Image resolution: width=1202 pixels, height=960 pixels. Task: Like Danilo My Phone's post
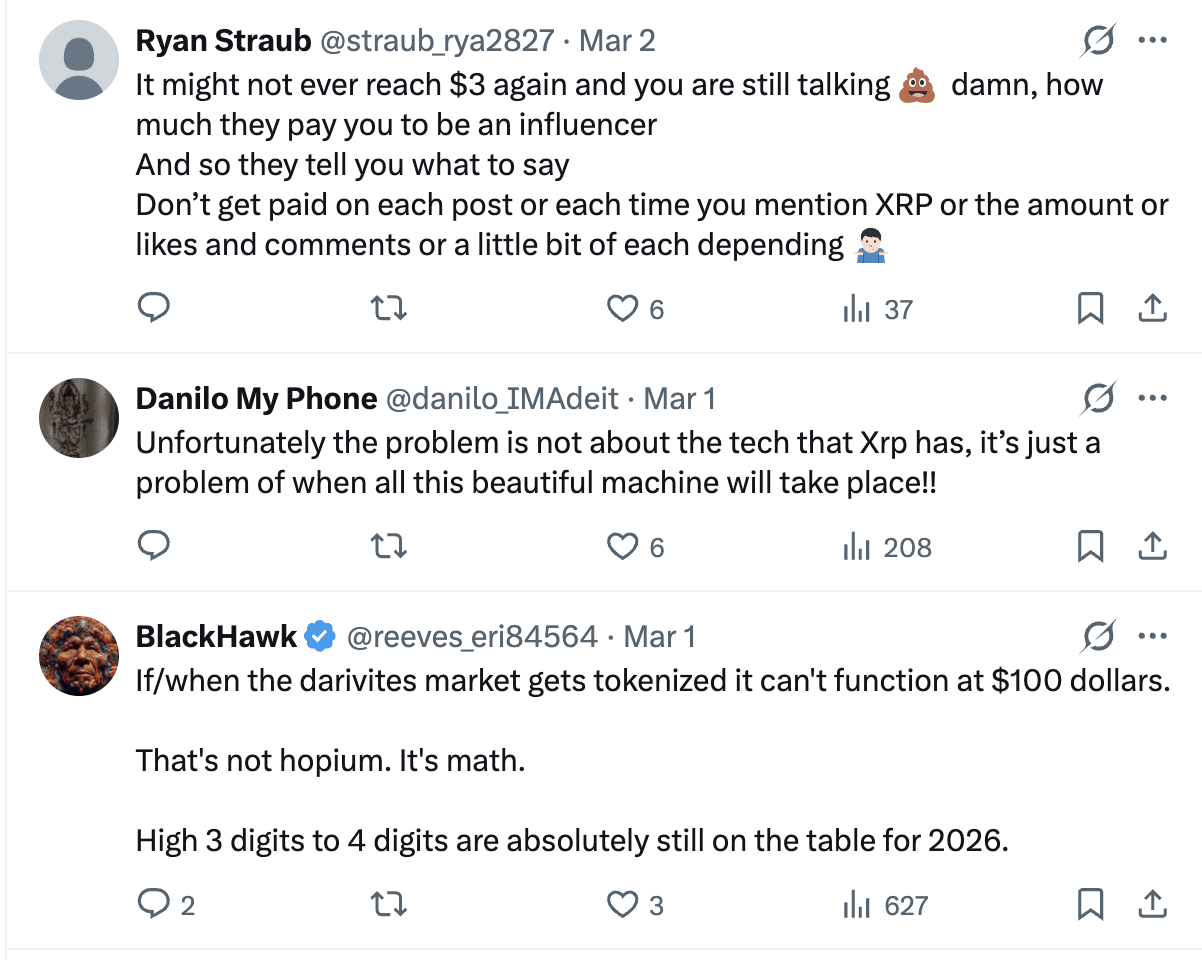point(623,546)
